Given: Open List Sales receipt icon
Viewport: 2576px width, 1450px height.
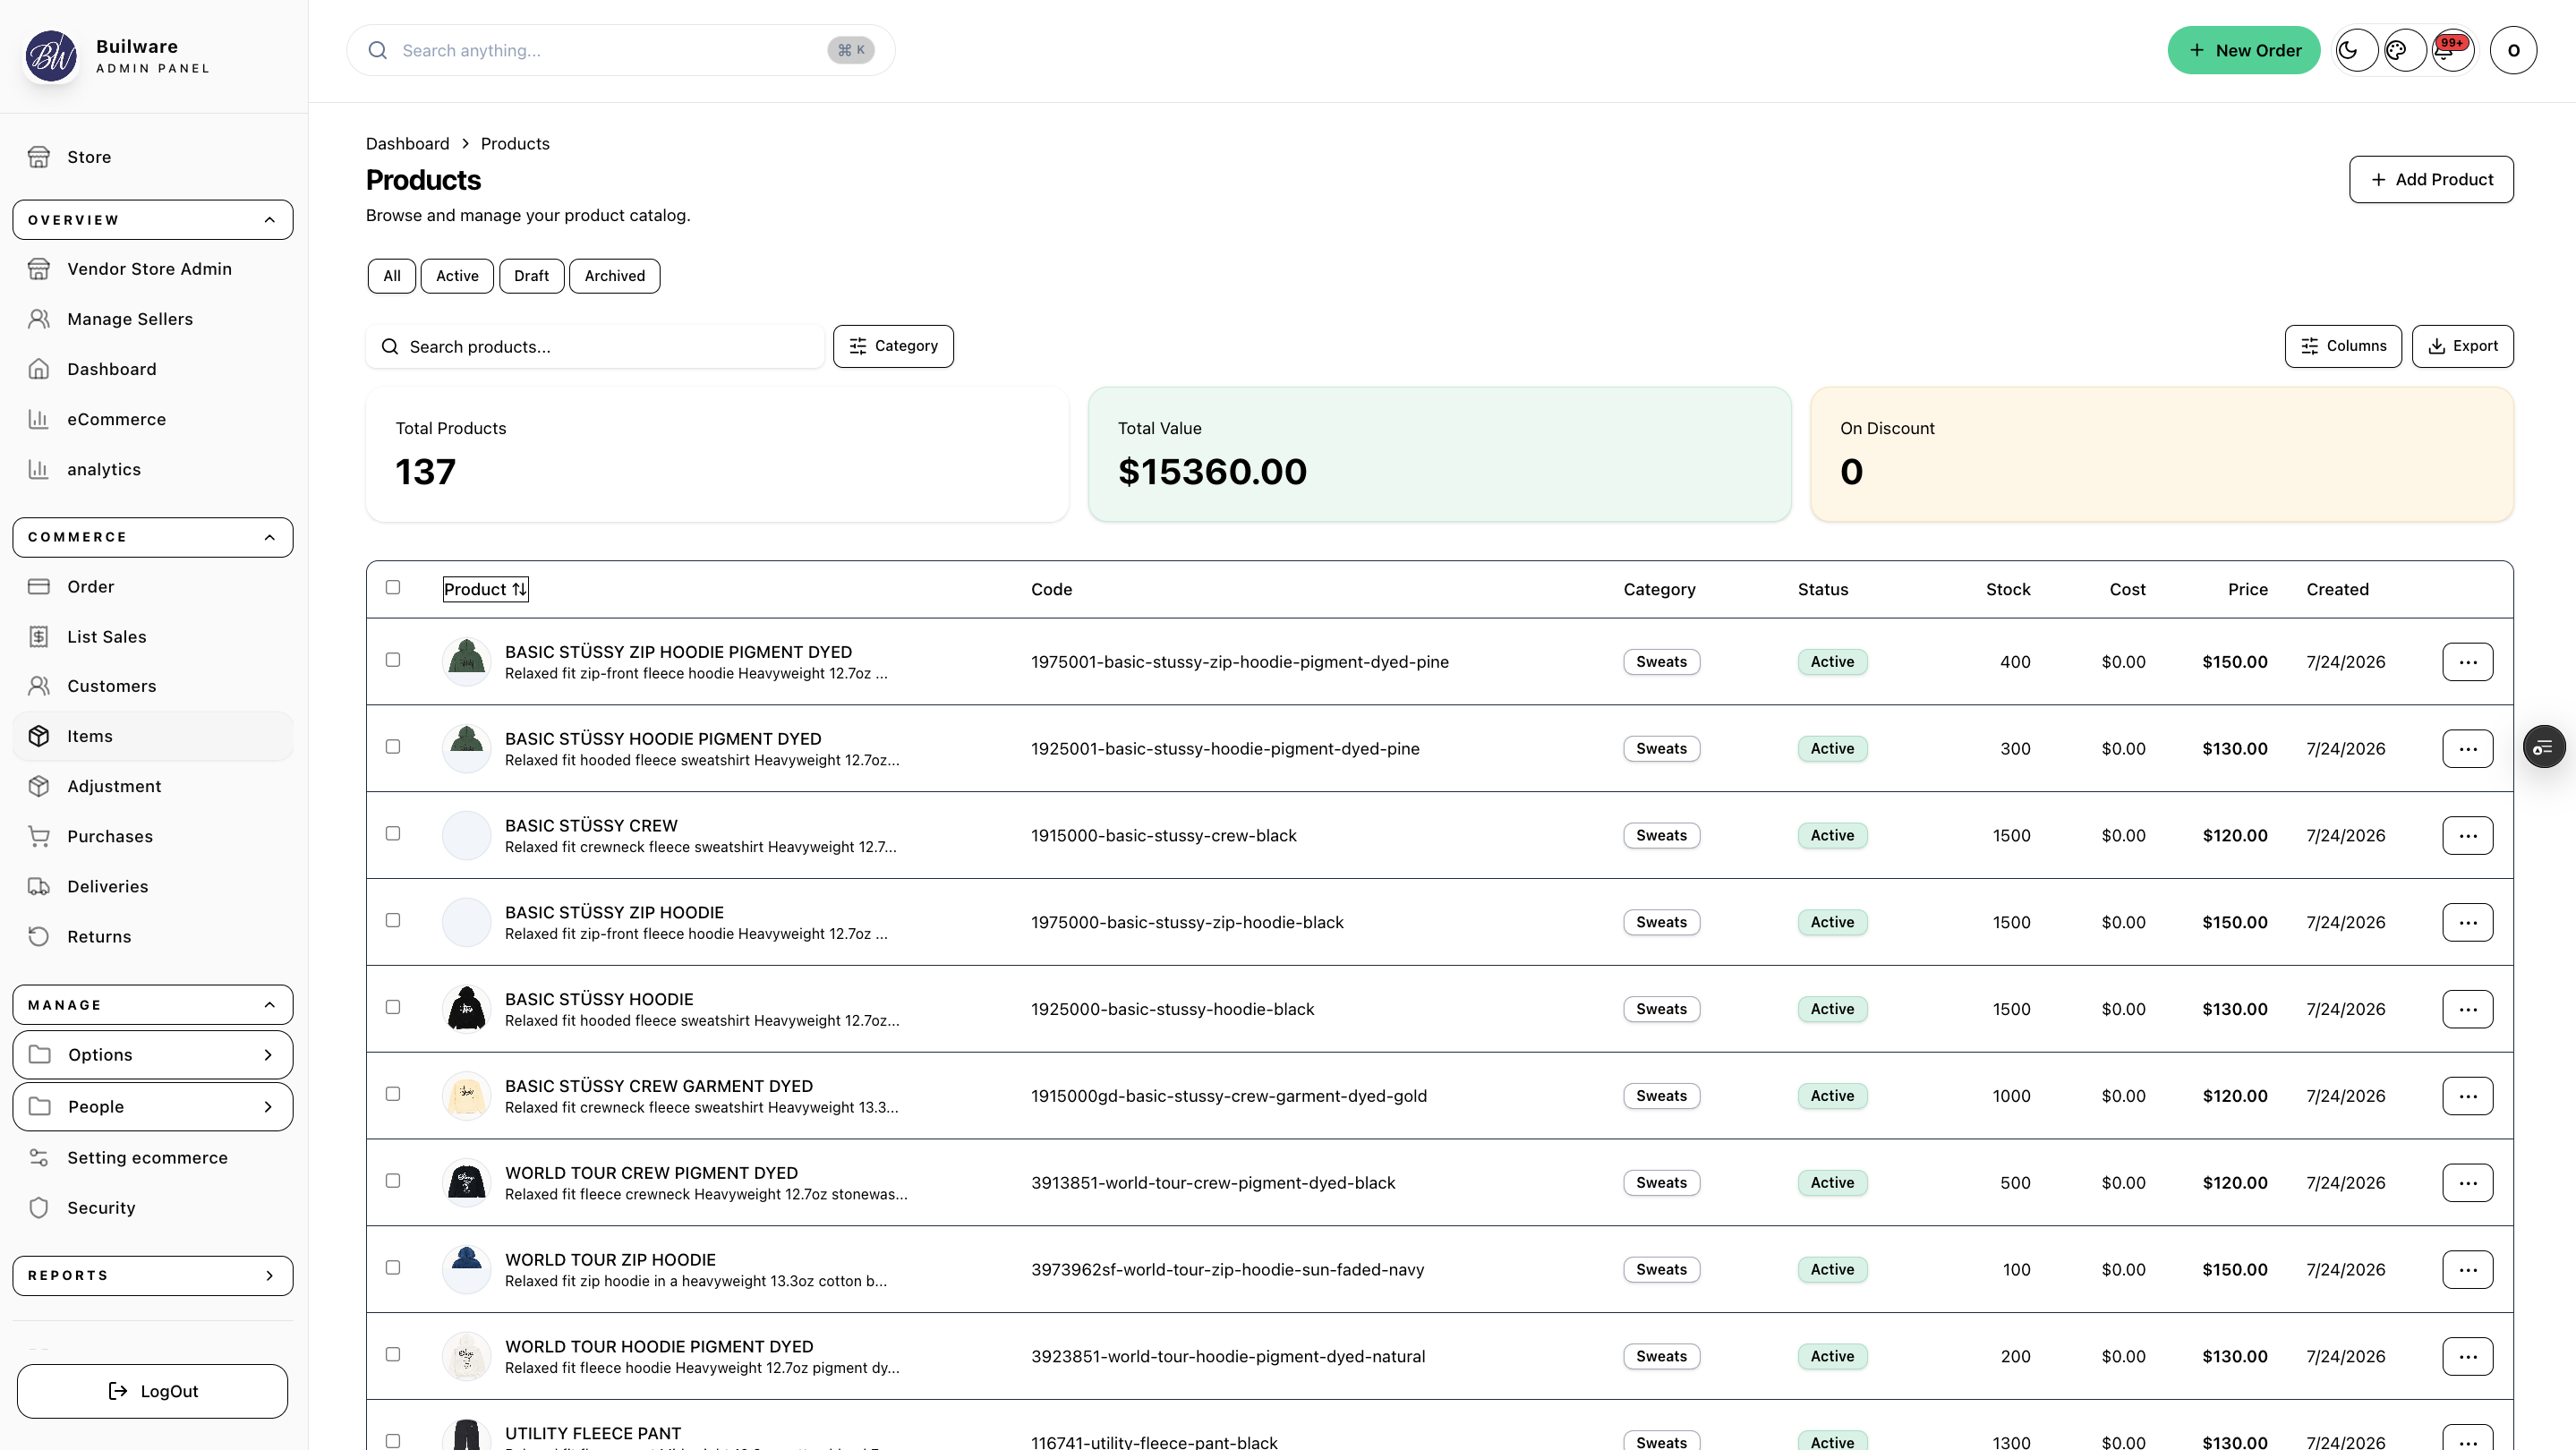Looking at the screenshot, I should [39, 637].
